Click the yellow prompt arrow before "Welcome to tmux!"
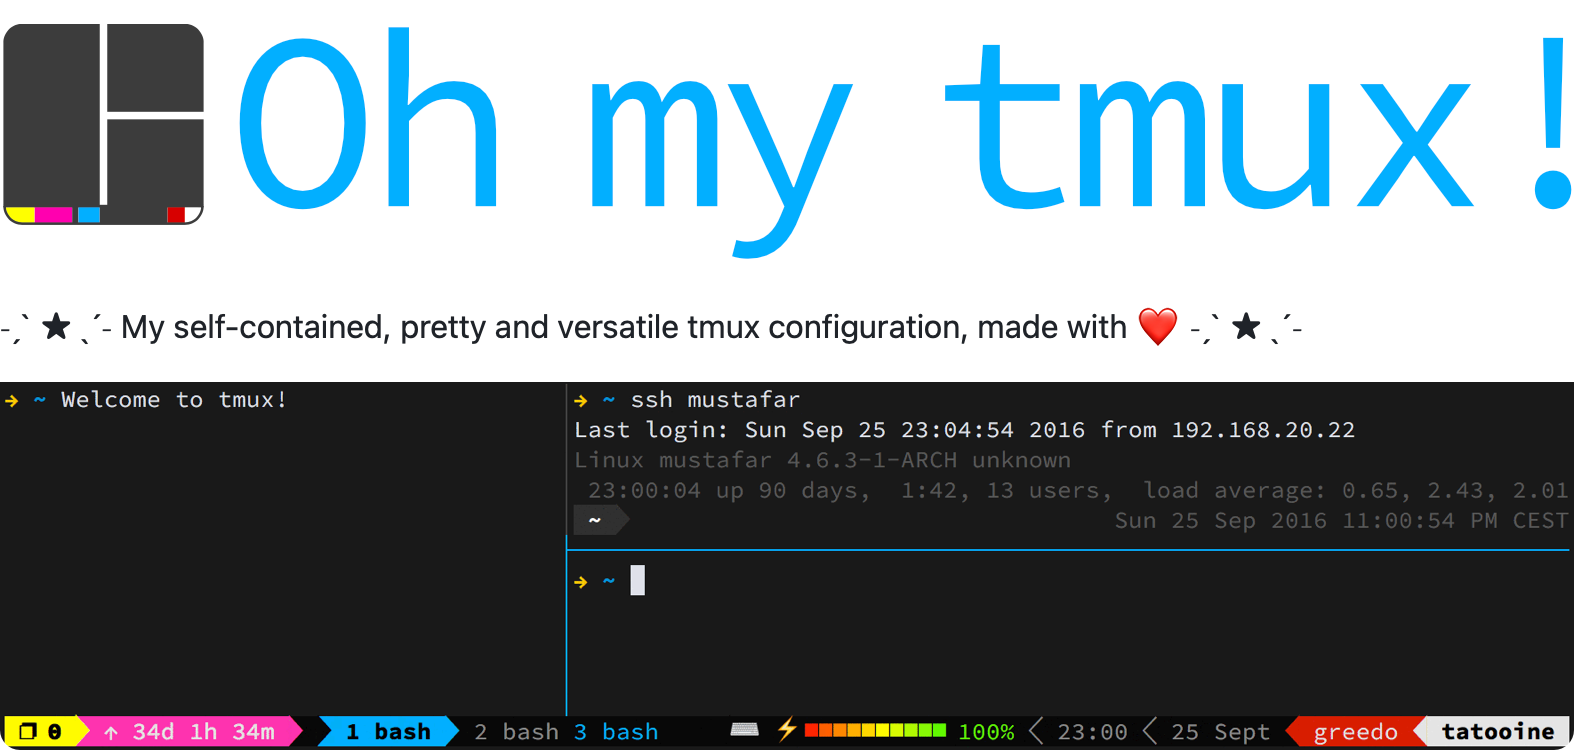Viewport: 1574px width, 750px height. tap(12, 401)
